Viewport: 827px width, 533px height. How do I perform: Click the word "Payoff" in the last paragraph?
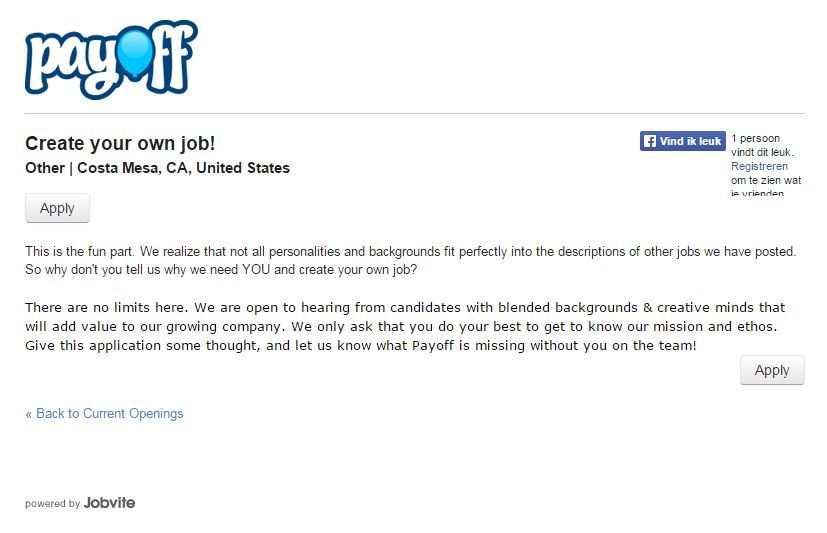[x=432, y=346]
